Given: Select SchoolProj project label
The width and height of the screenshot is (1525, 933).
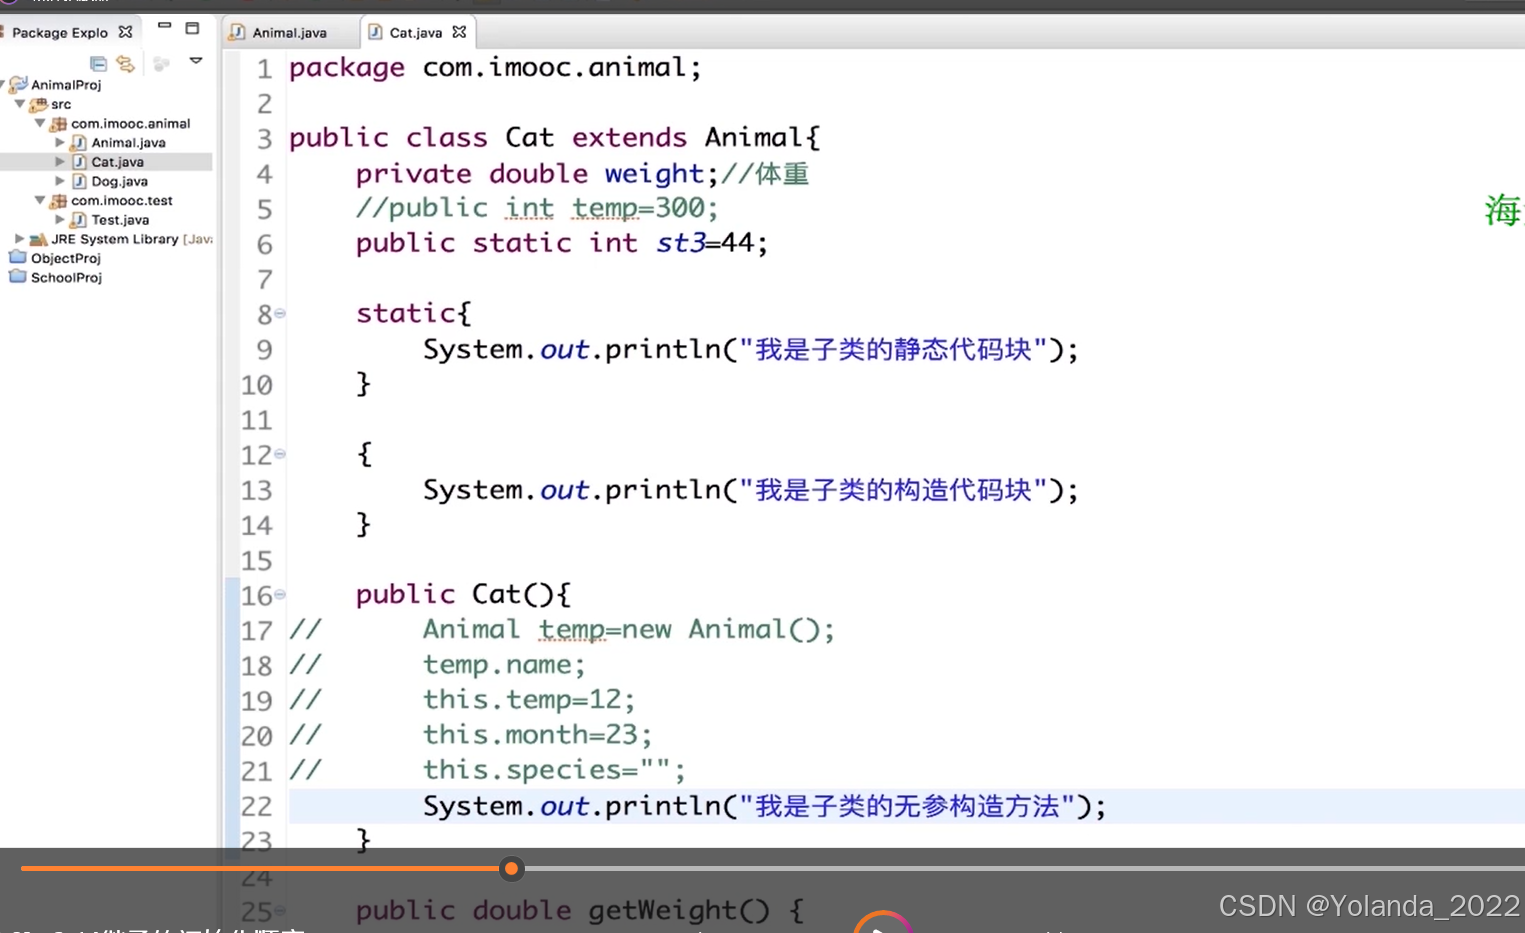Looking at the screenshot, I should [66, 277].
